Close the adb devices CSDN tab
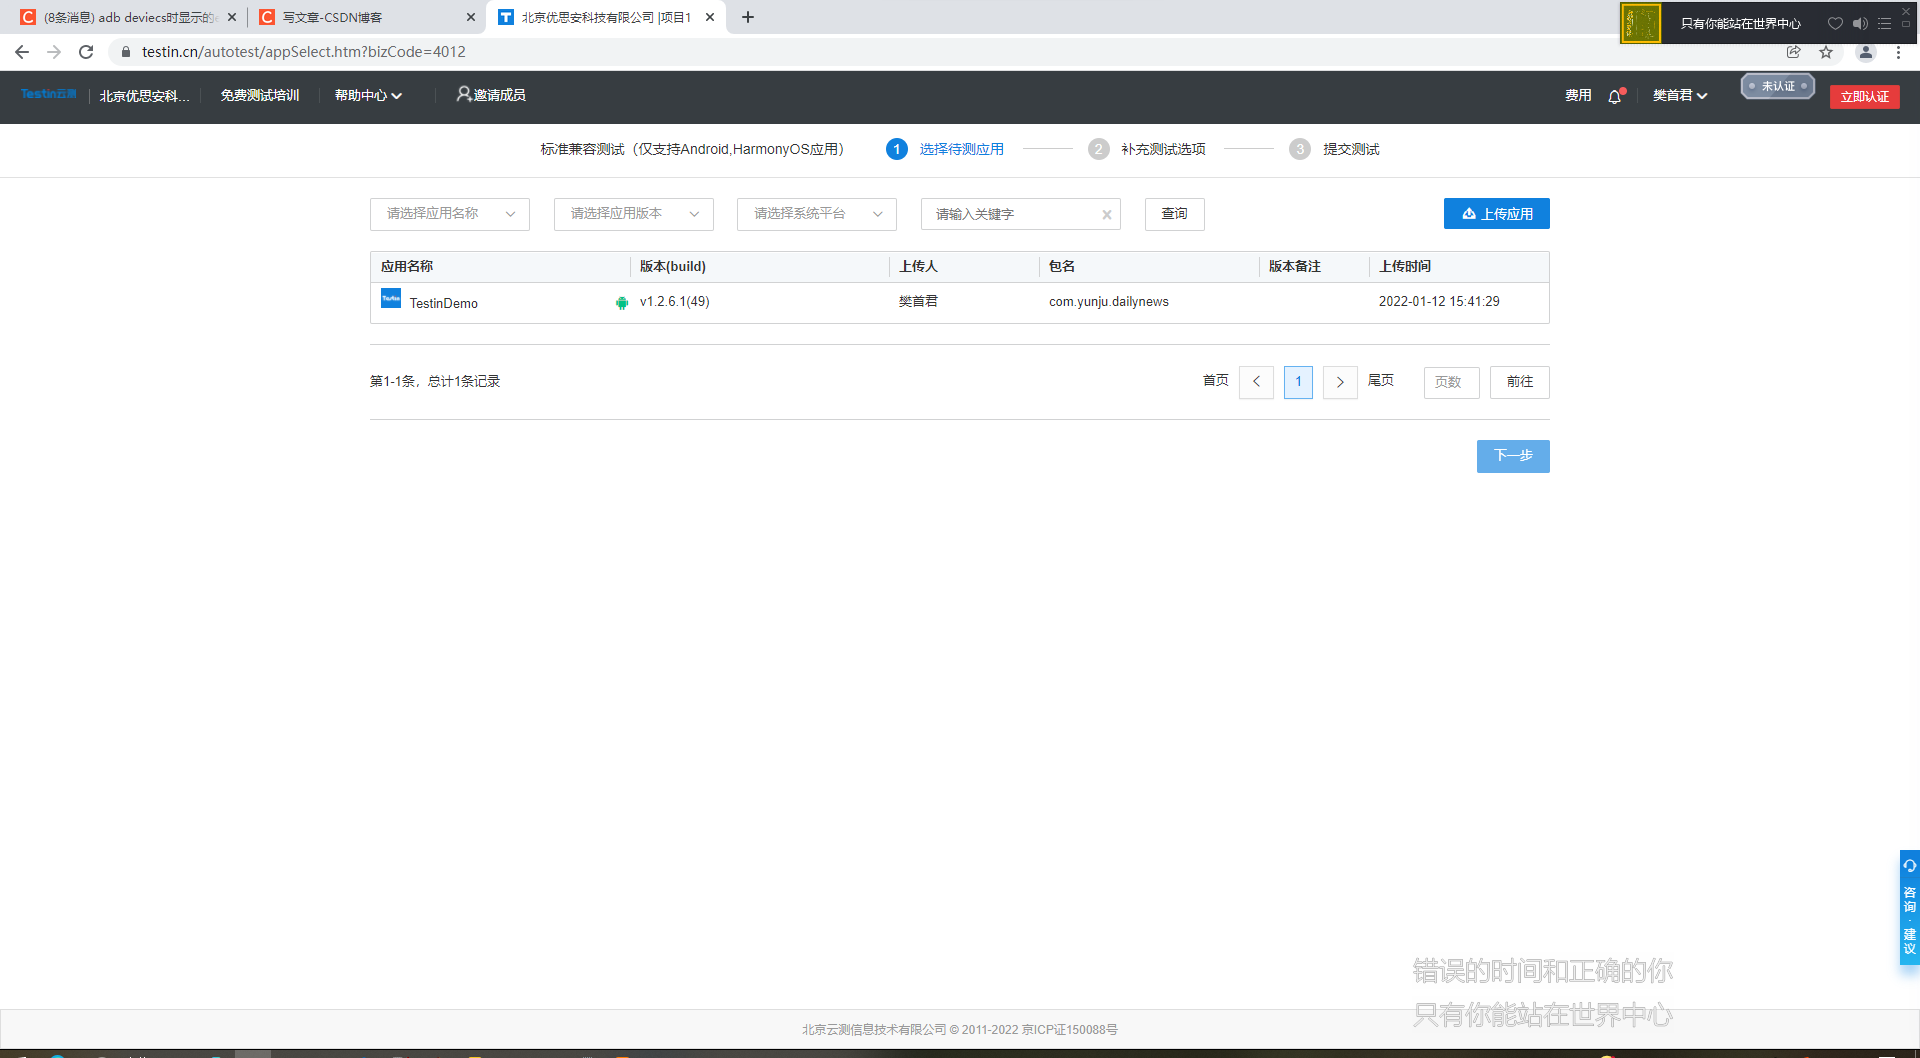1920x1058 pixels. 232,17
